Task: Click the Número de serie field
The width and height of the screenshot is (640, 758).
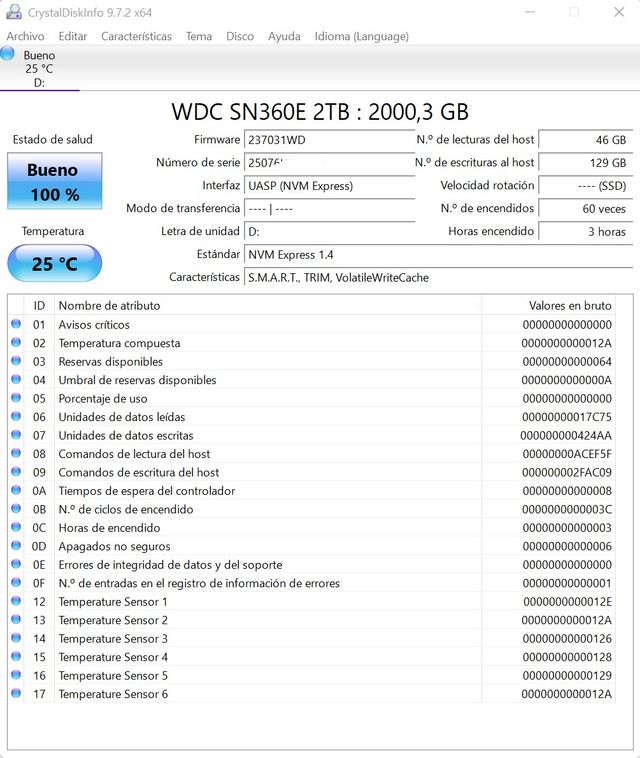Action: 330,162
